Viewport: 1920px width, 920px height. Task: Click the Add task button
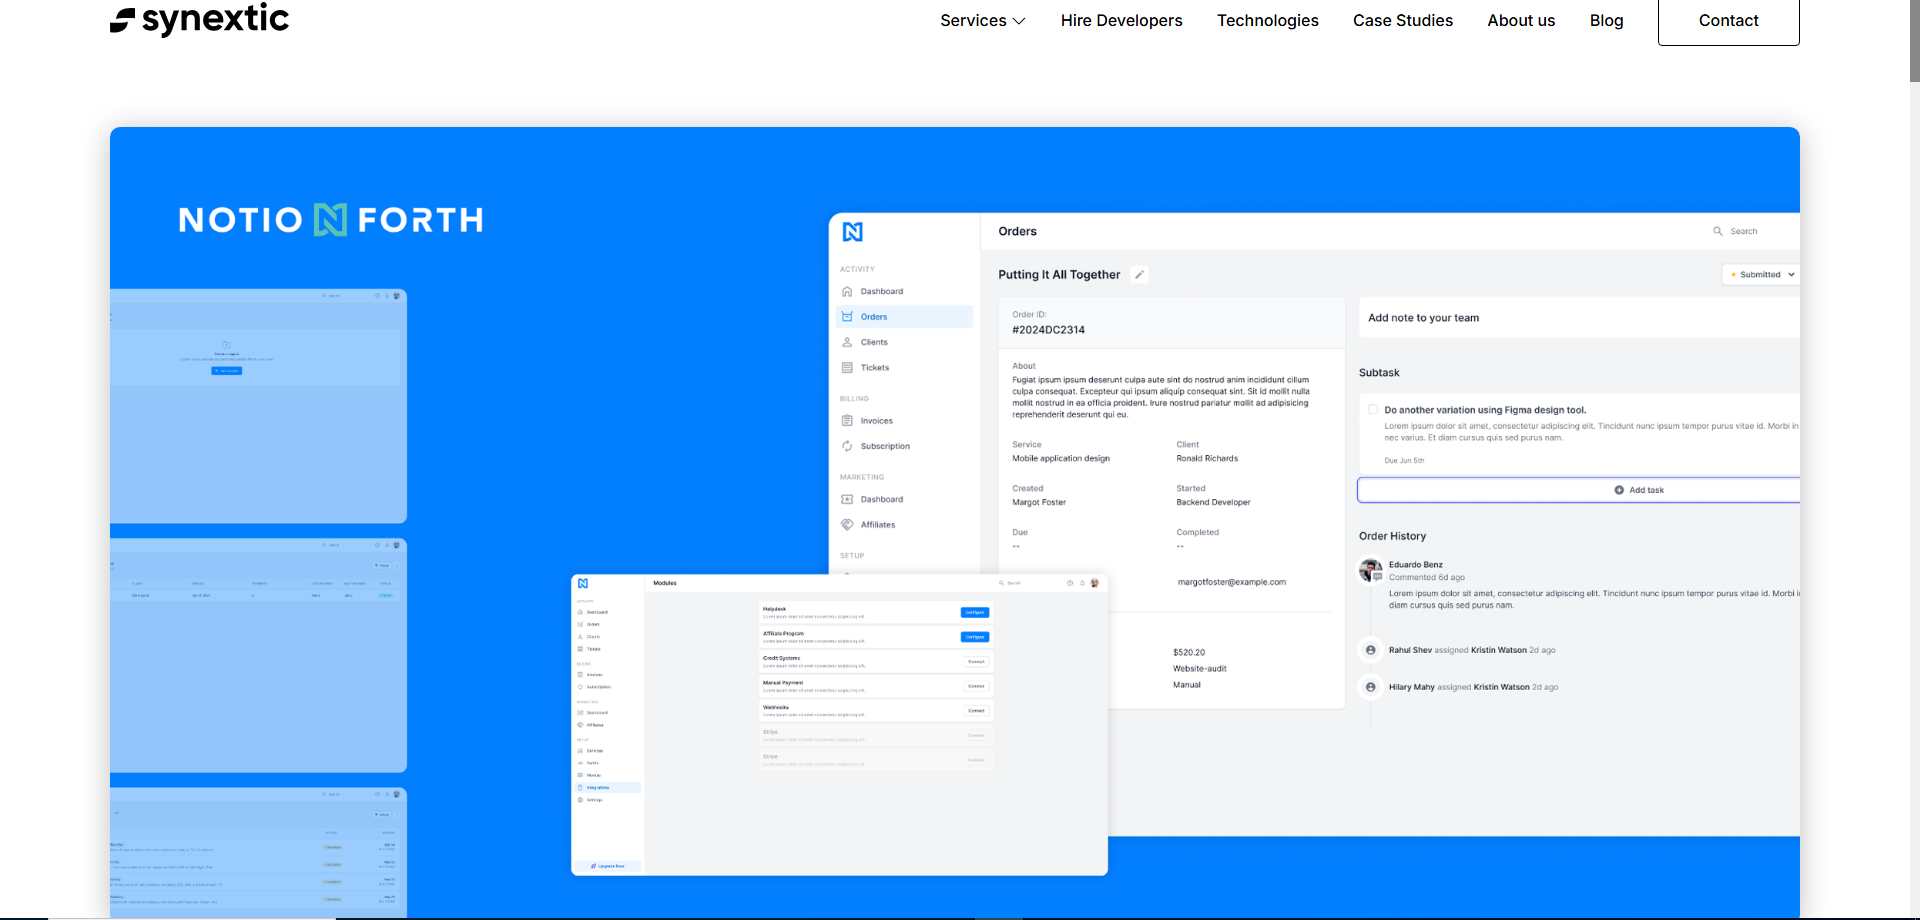coord(1638,490)
